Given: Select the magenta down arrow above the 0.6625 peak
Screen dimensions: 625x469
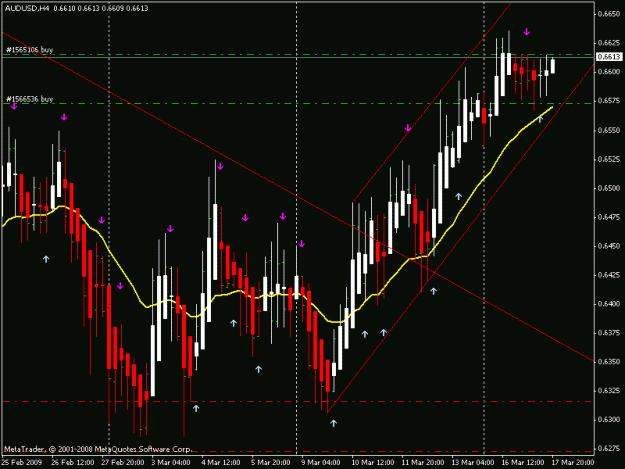Looking at the screenshot, I should coord(527,32).
